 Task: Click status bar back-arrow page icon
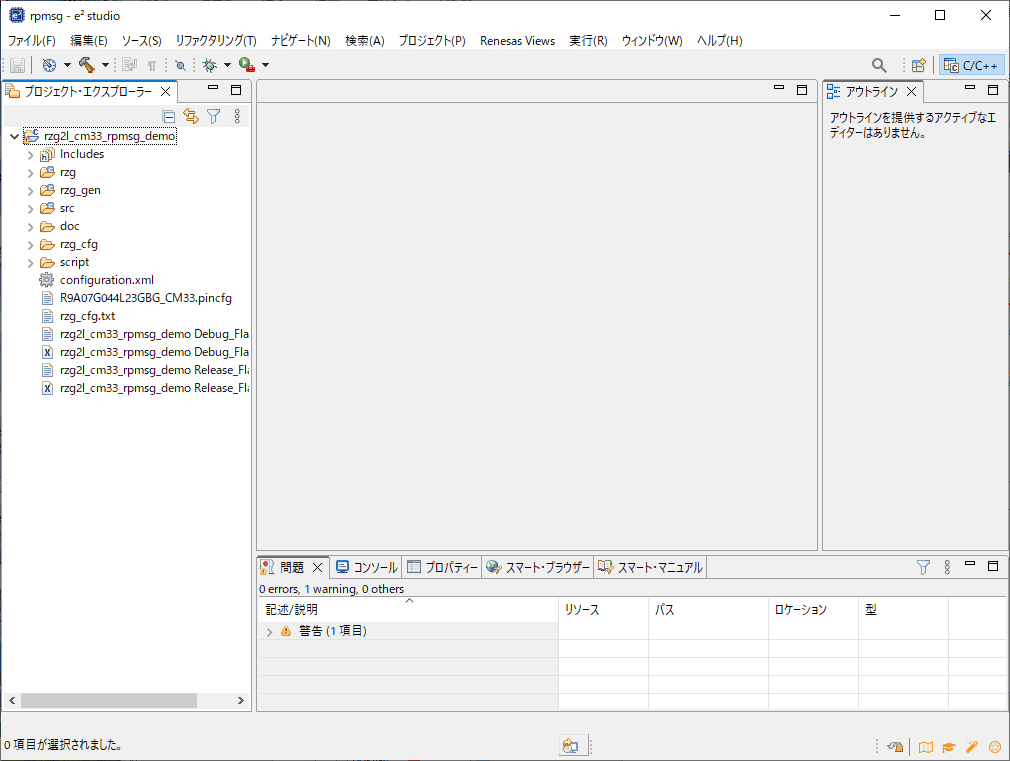click(x=895, y=747)
